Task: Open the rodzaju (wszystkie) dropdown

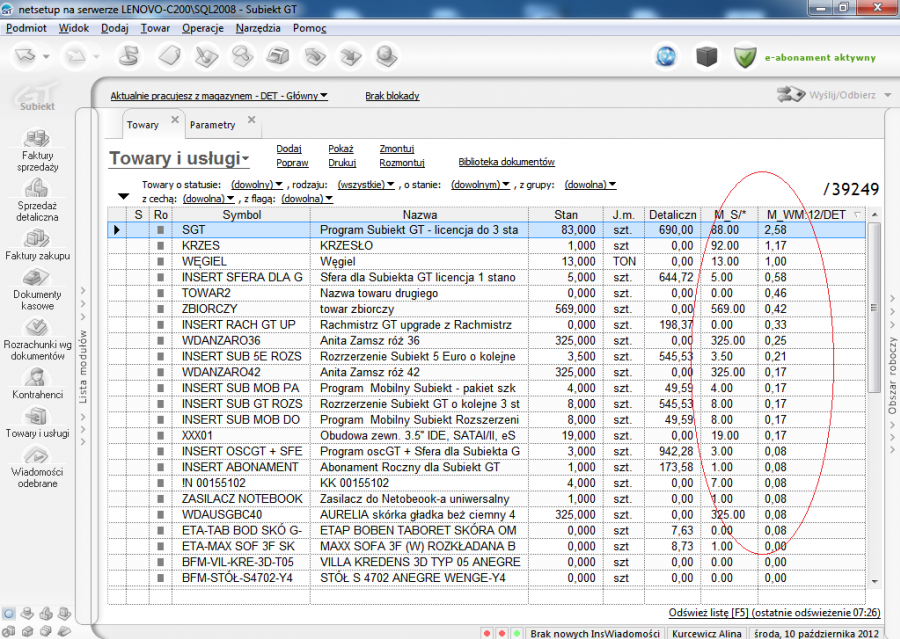Action: (366, 184)
